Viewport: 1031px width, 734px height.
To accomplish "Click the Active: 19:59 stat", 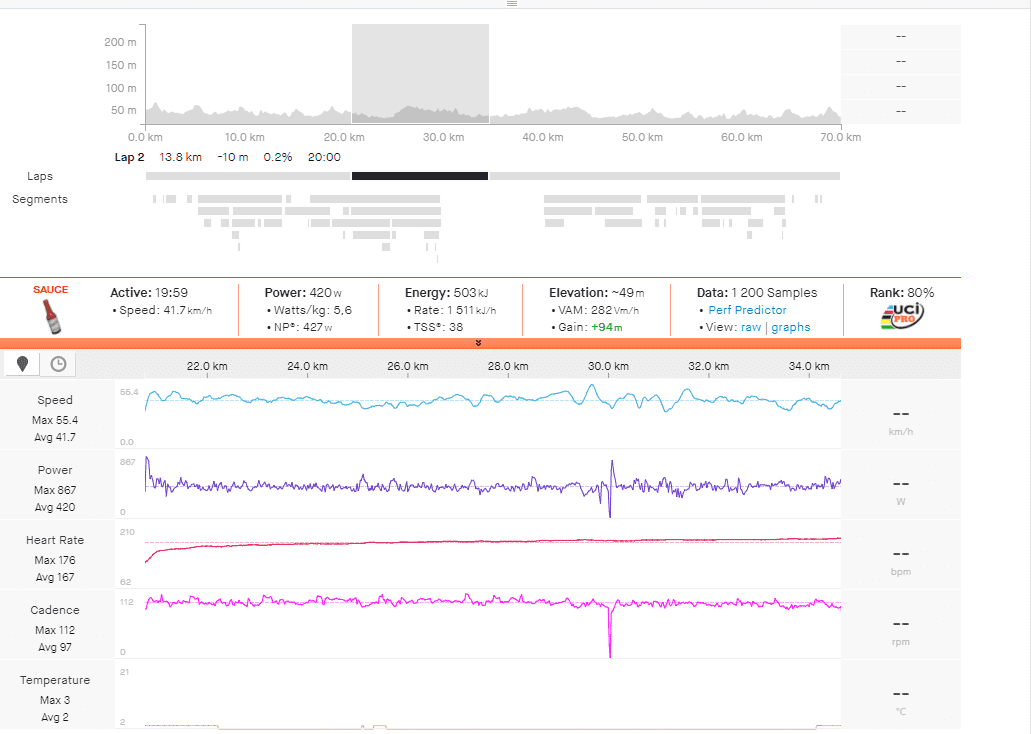I will [149, 293].
